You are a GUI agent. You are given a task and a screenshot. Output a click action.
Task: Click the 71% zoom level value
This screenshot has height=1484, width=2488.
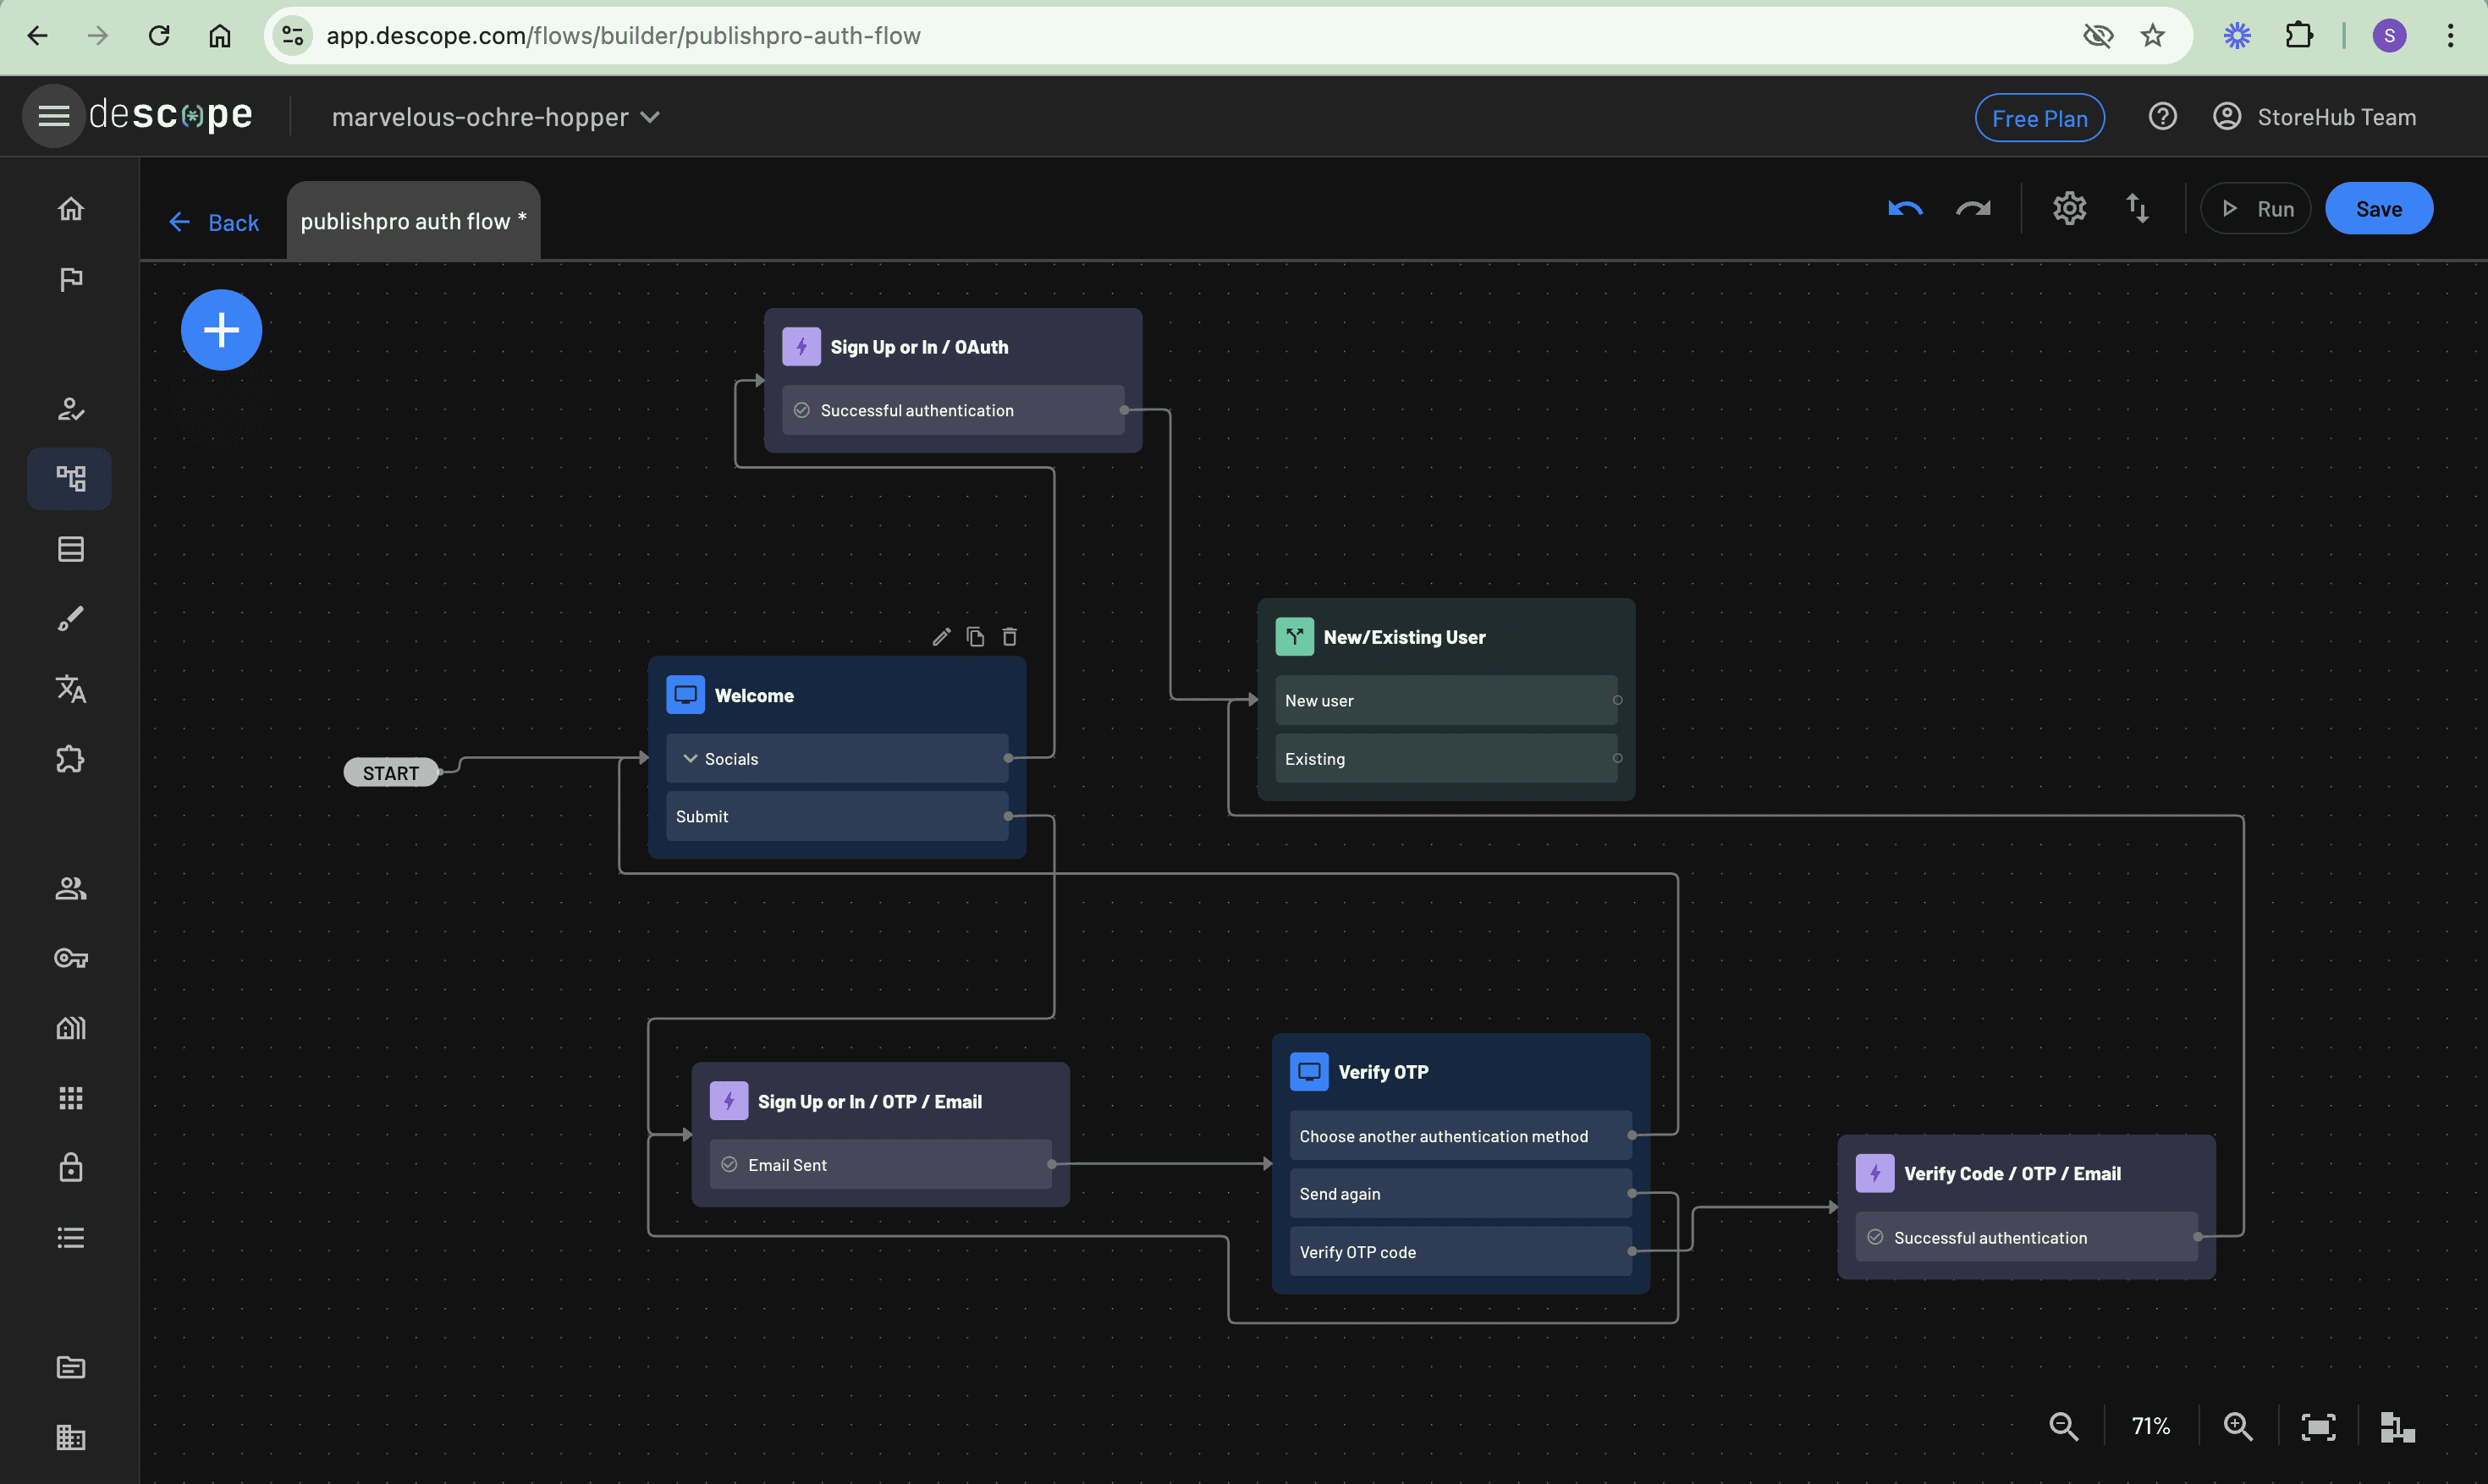[2151, 1426]
